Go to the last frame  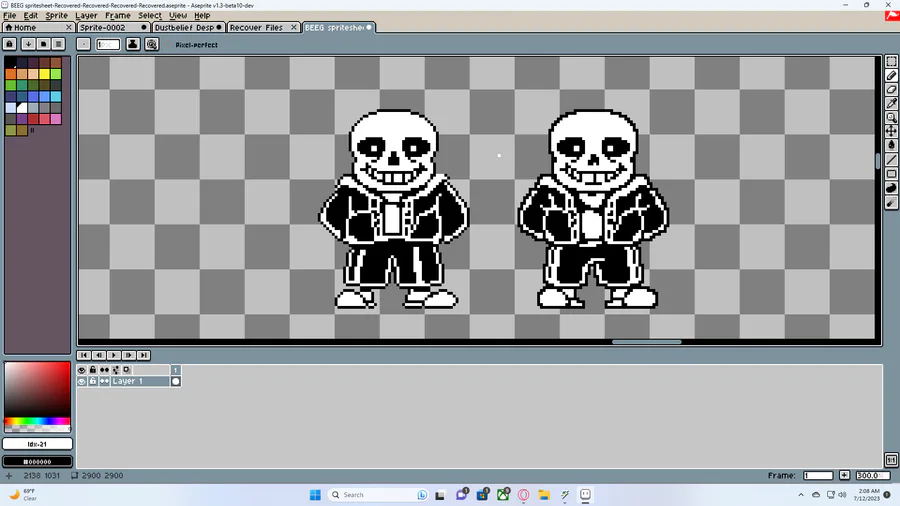(143, 355)
